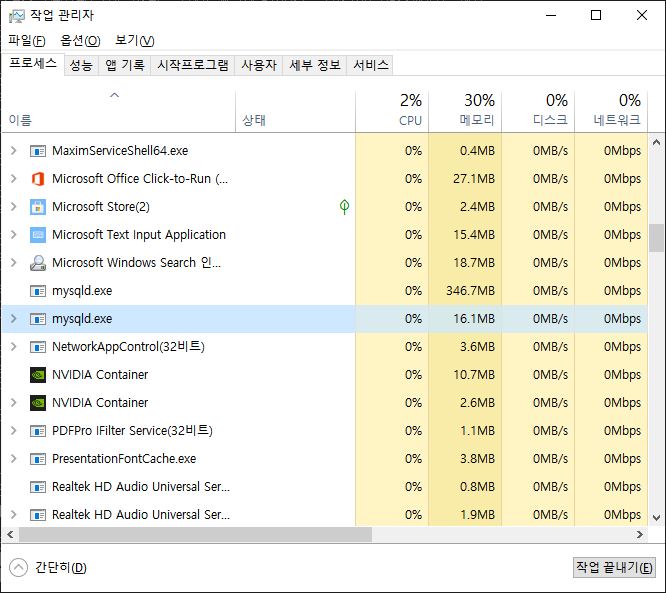Screen dimensions: 666x593
Task: Click the NetworkAppControl process icon
Action: tap(38, 347)
